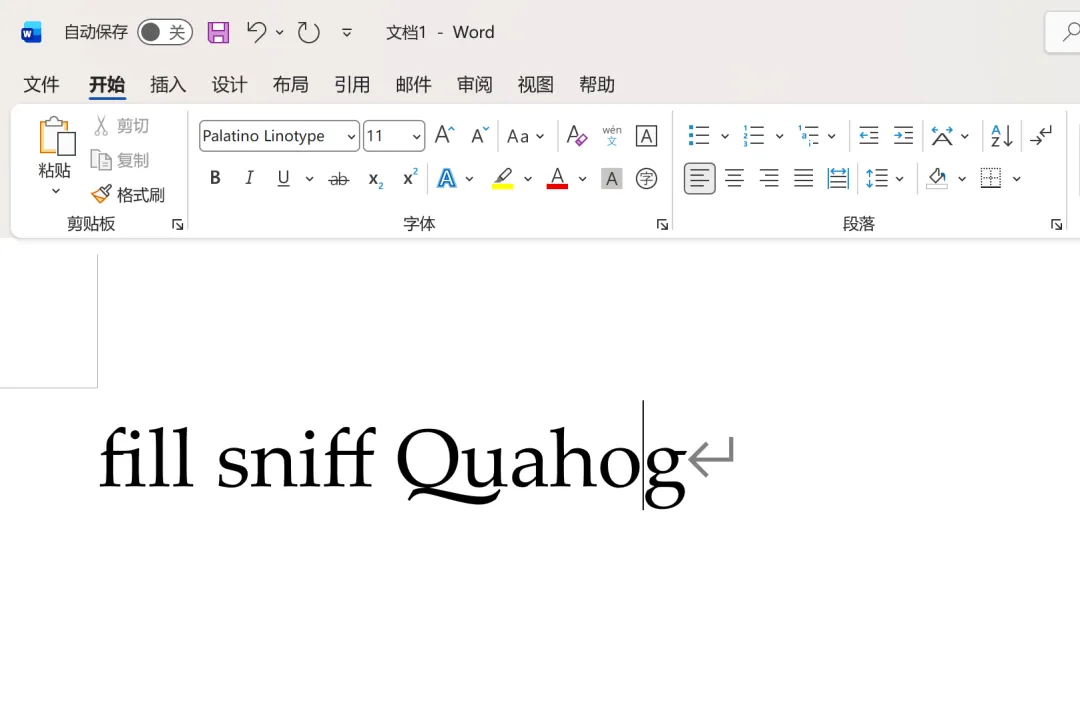Viewport: 1080px width, 714px height.
Task: Open the highlight color dropdown arrow
Action: (x=528, y=179)
